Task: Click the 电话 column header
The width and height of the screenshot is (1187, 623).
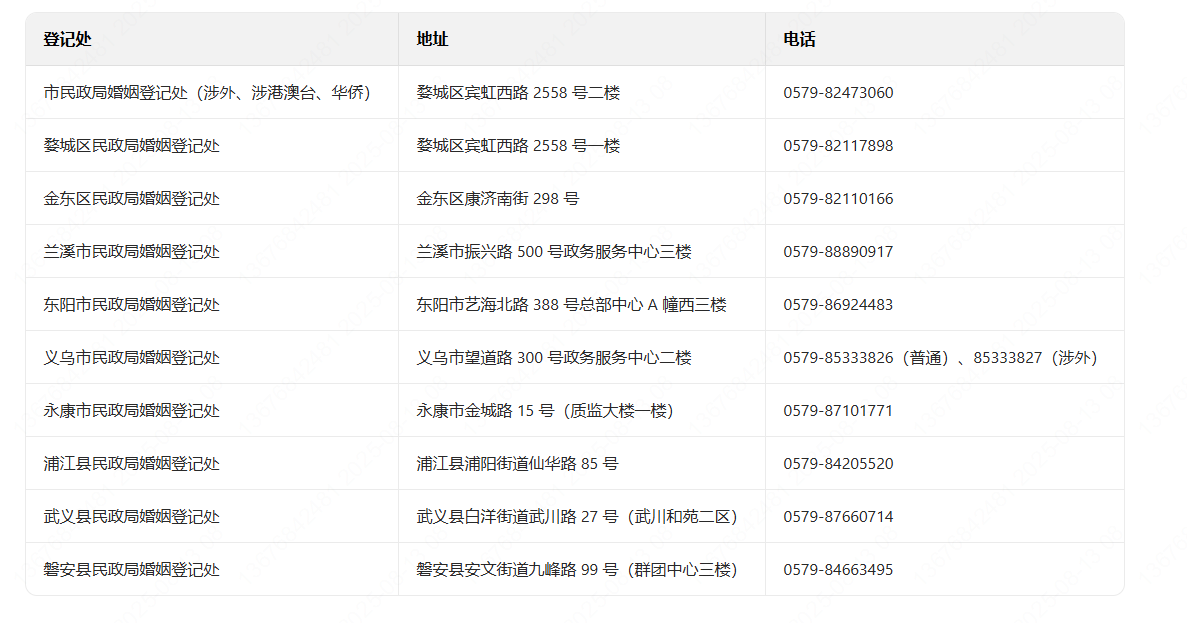Action: click(945, 39)
